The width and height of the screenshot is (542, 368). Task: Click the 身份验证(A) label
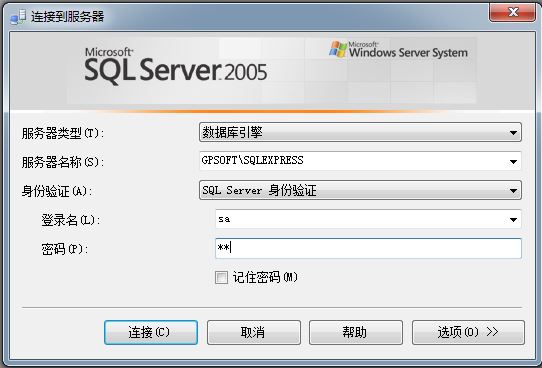[57, 191]
